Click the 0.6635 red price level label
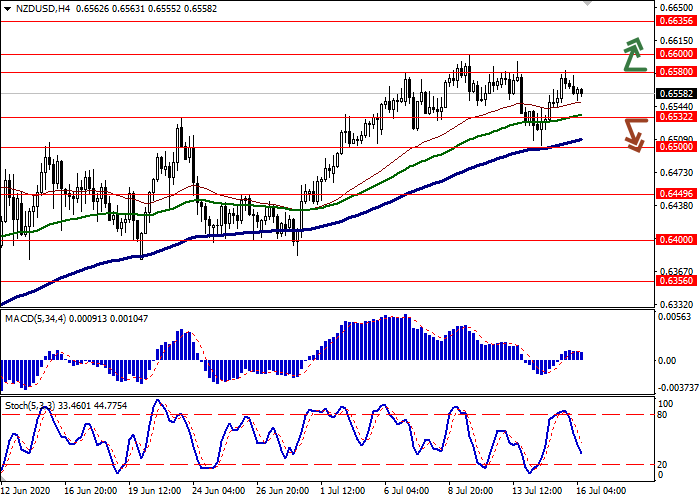The width and height of the screenshot is (700, 500). 676,20
